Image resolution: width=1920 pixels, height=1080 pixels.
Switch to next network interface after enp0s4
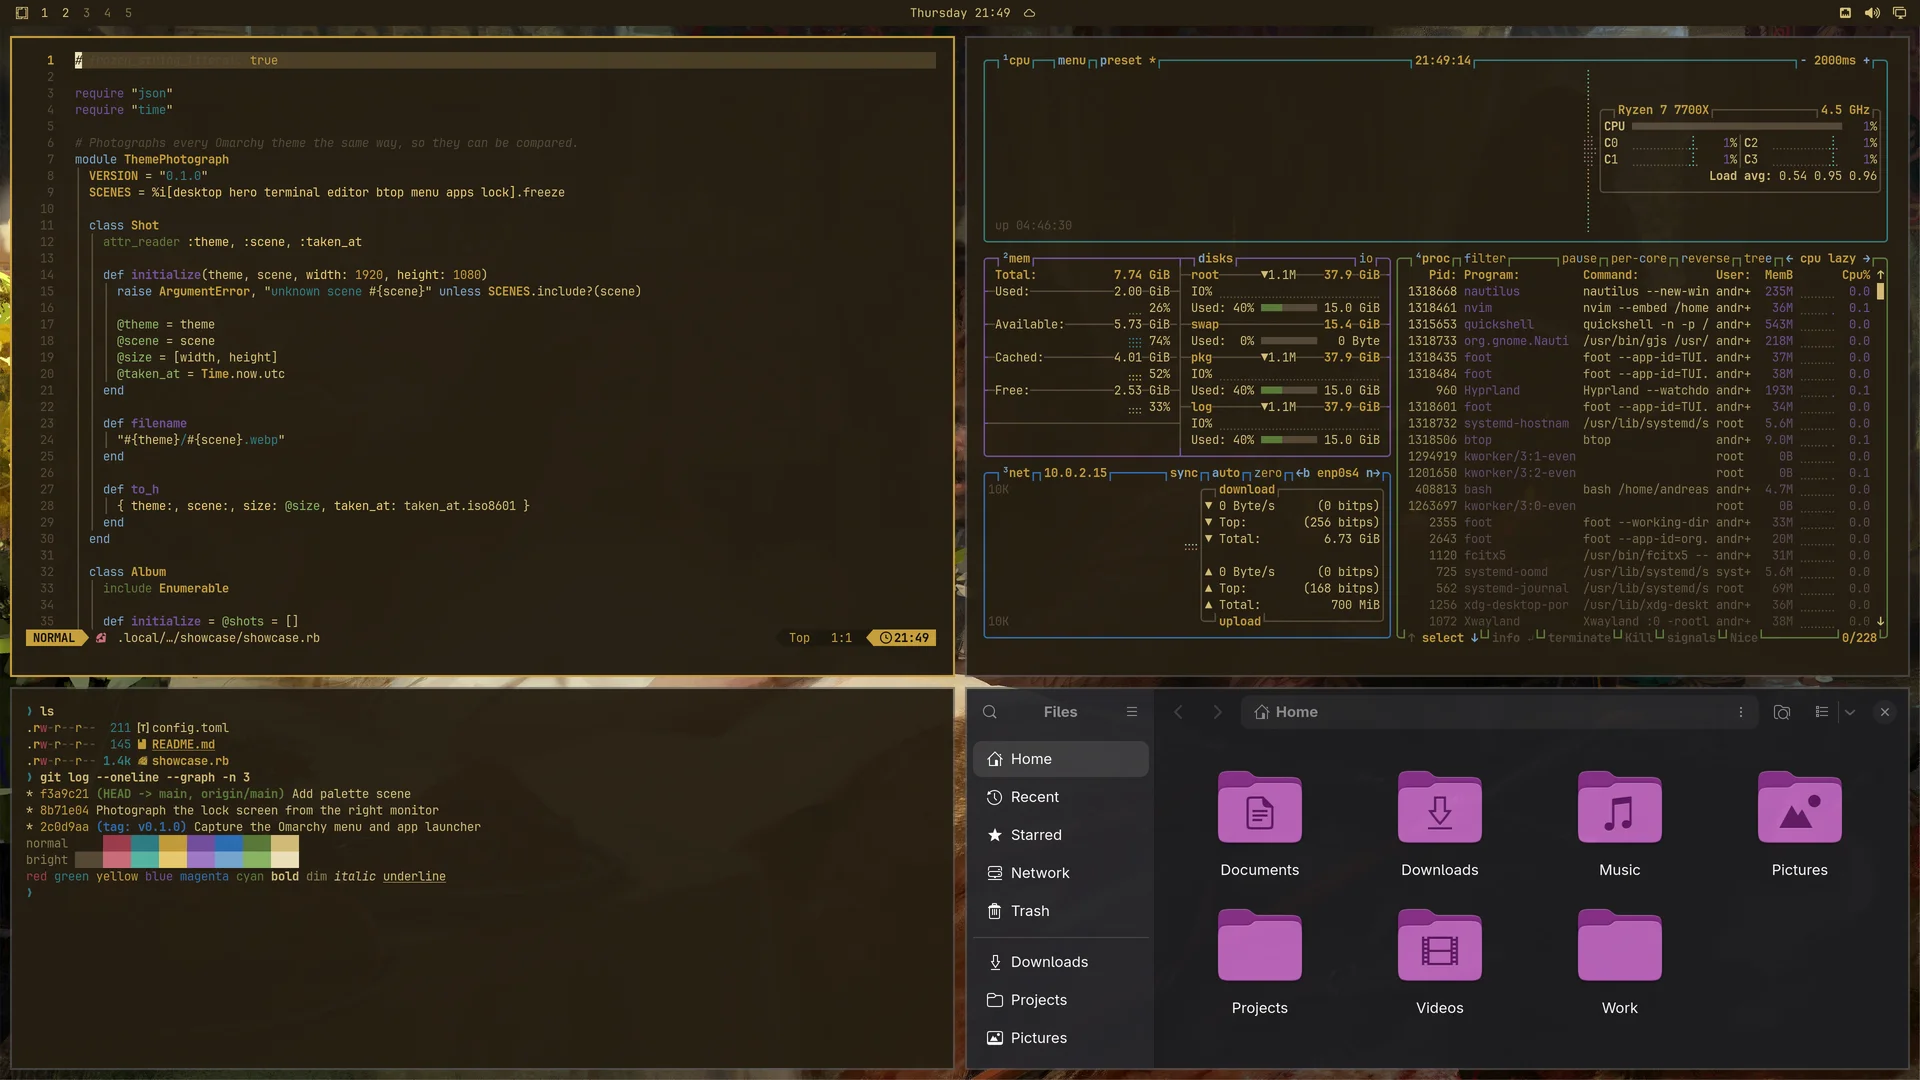(x=1373, y=473)
